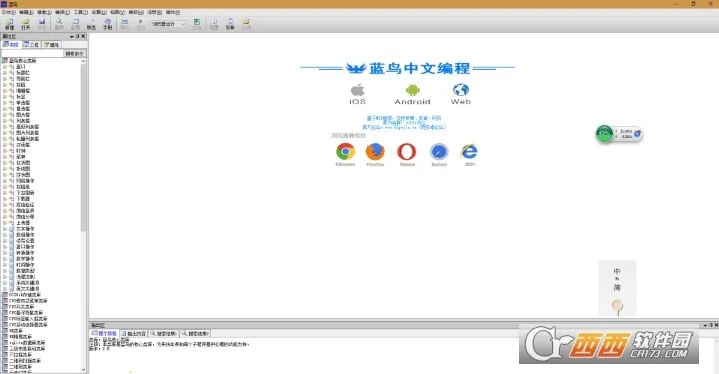Click the 新建 (New) toolbar icon
The height and width of the screenshot is (374, 719).
(9, 24)
